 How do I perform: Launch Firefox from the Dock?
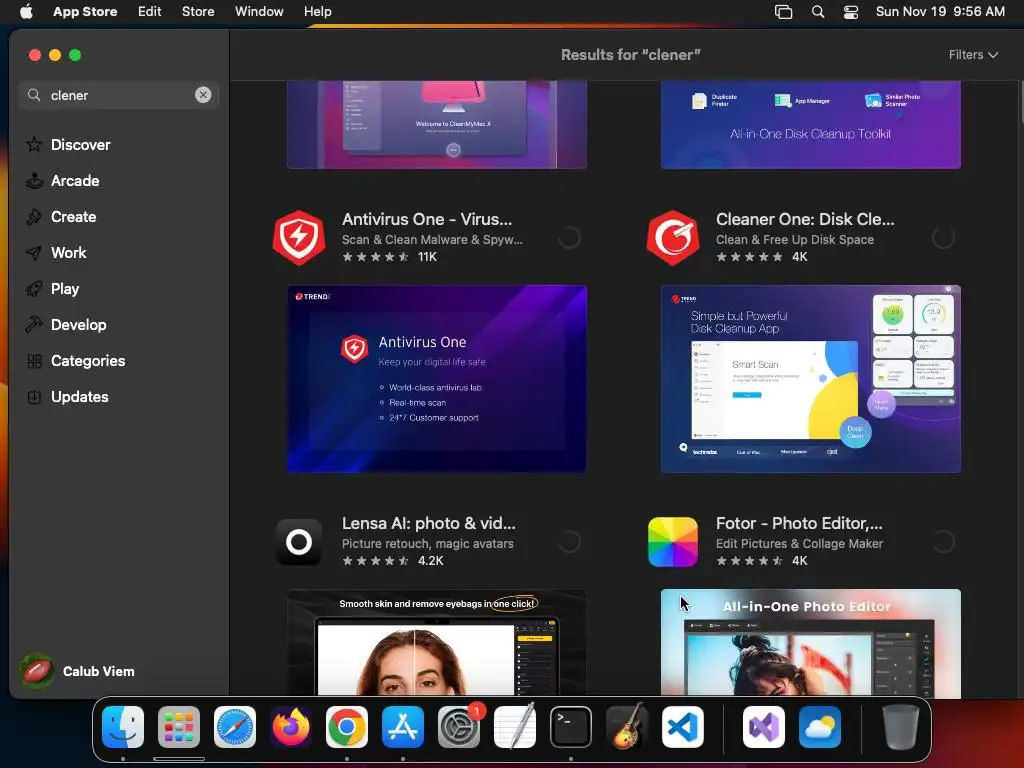pyautogui.click(x=291, y=727)
